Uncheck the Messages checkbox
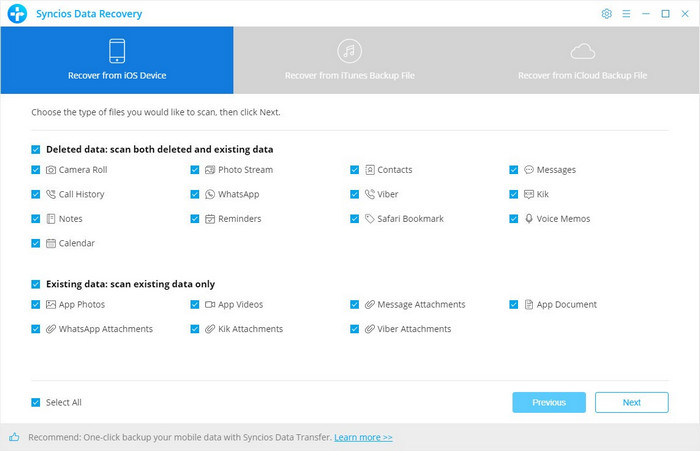Screen dimensions: 700x451 [514, 170]
